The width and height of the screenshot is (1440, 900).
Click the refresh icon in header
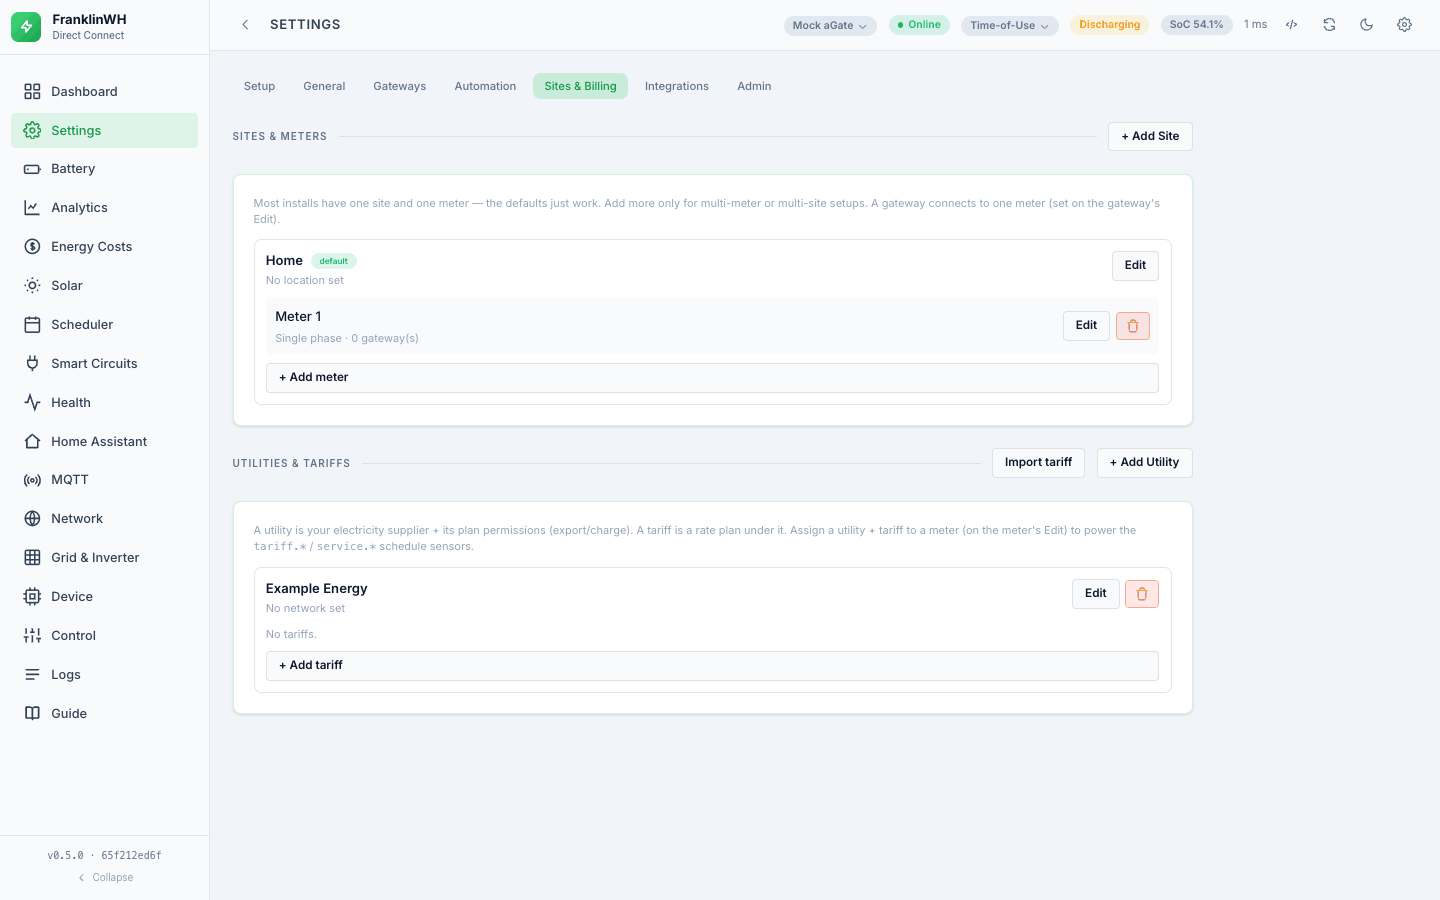(1329, 25)
